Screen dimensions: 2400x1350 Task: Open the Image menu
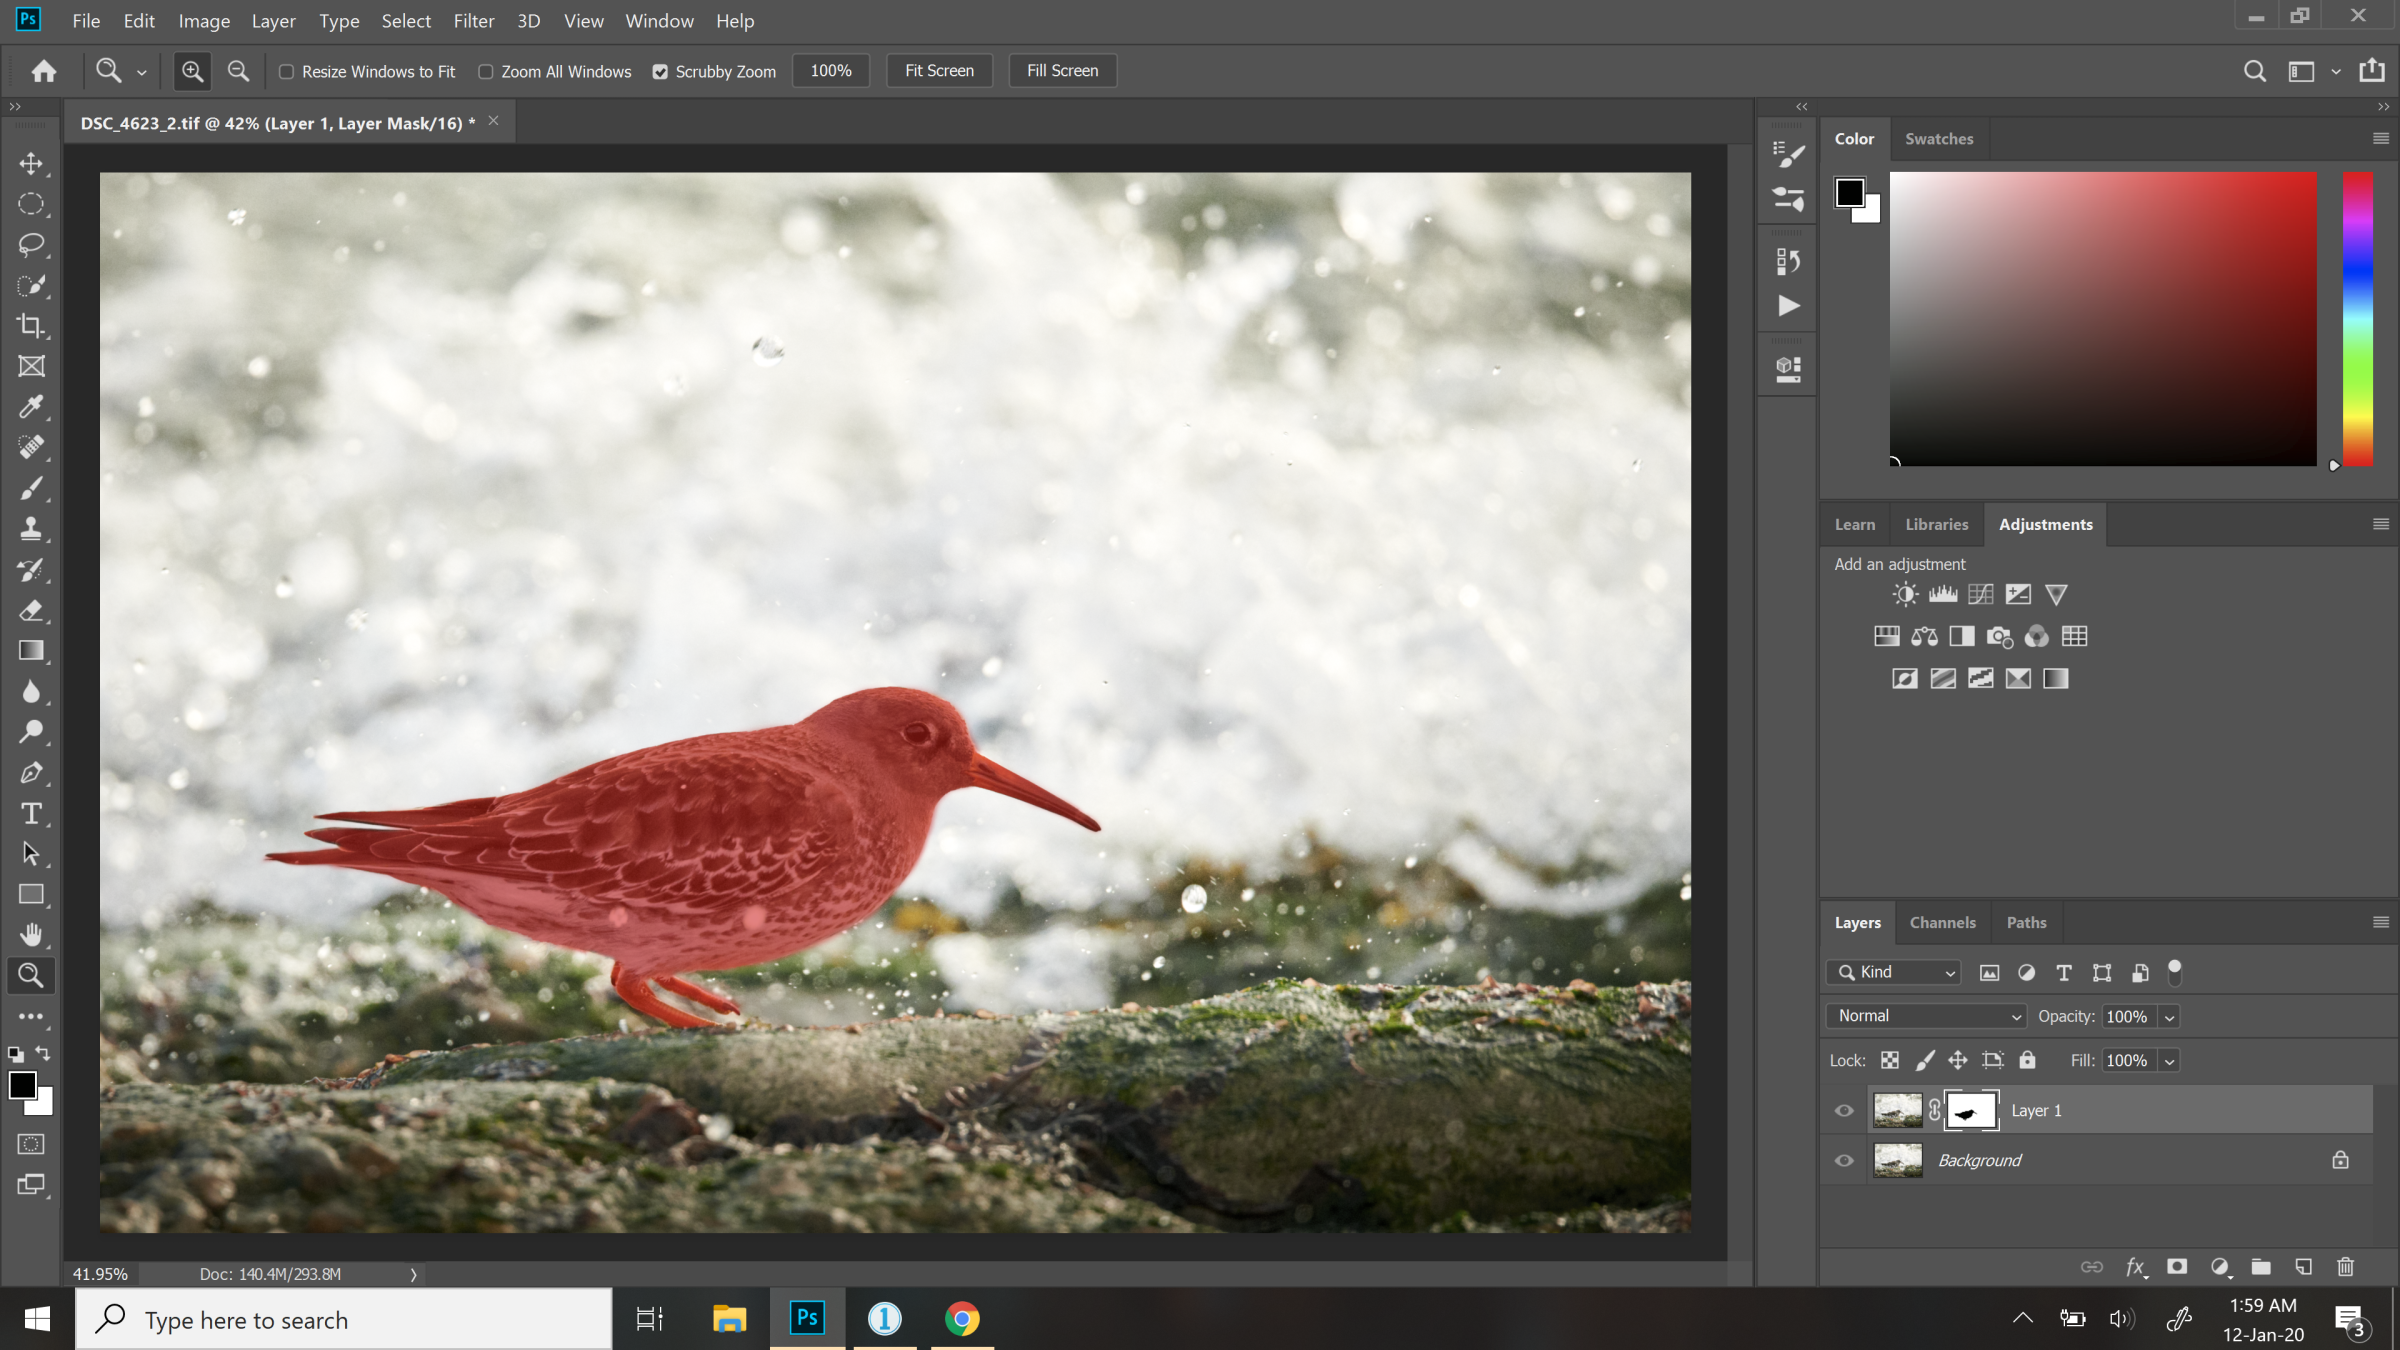204,21
